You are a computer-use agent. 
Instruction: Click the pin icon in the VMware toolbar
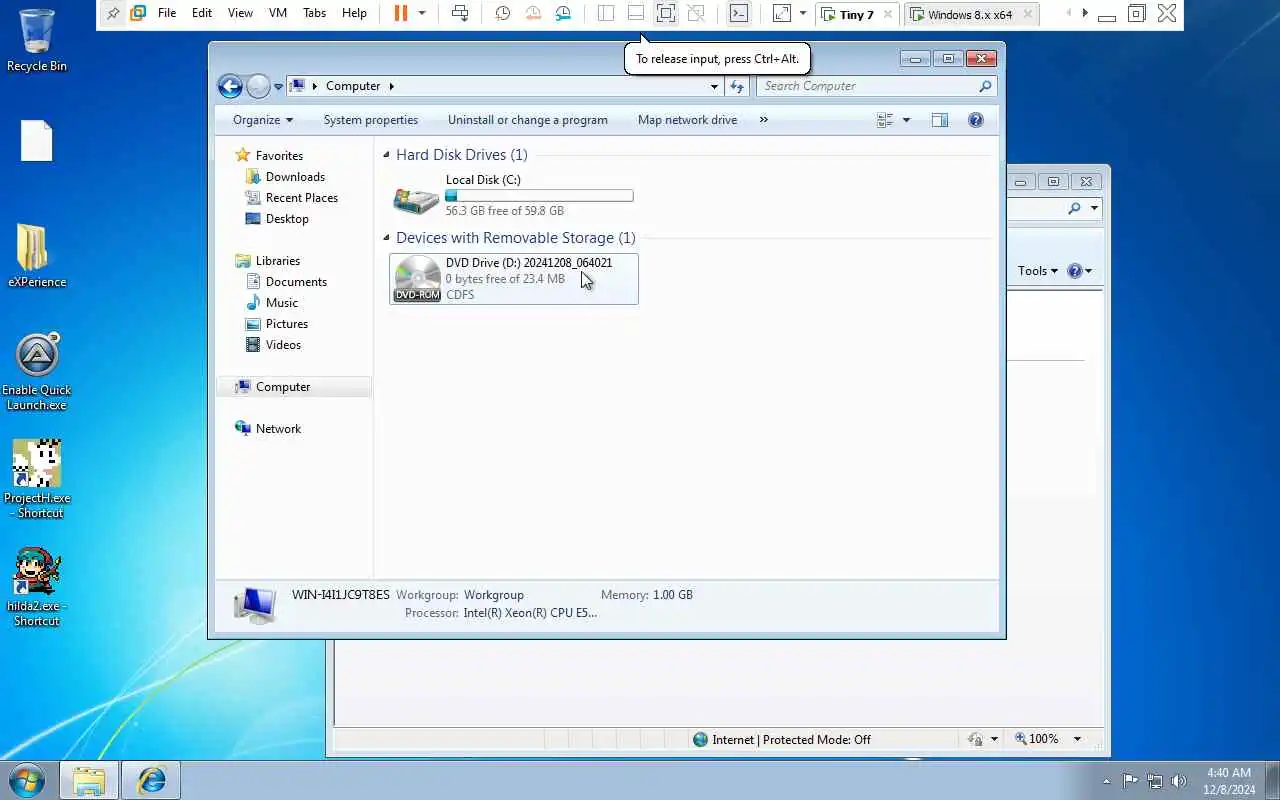pyautogui.click(x=113, y=13)
